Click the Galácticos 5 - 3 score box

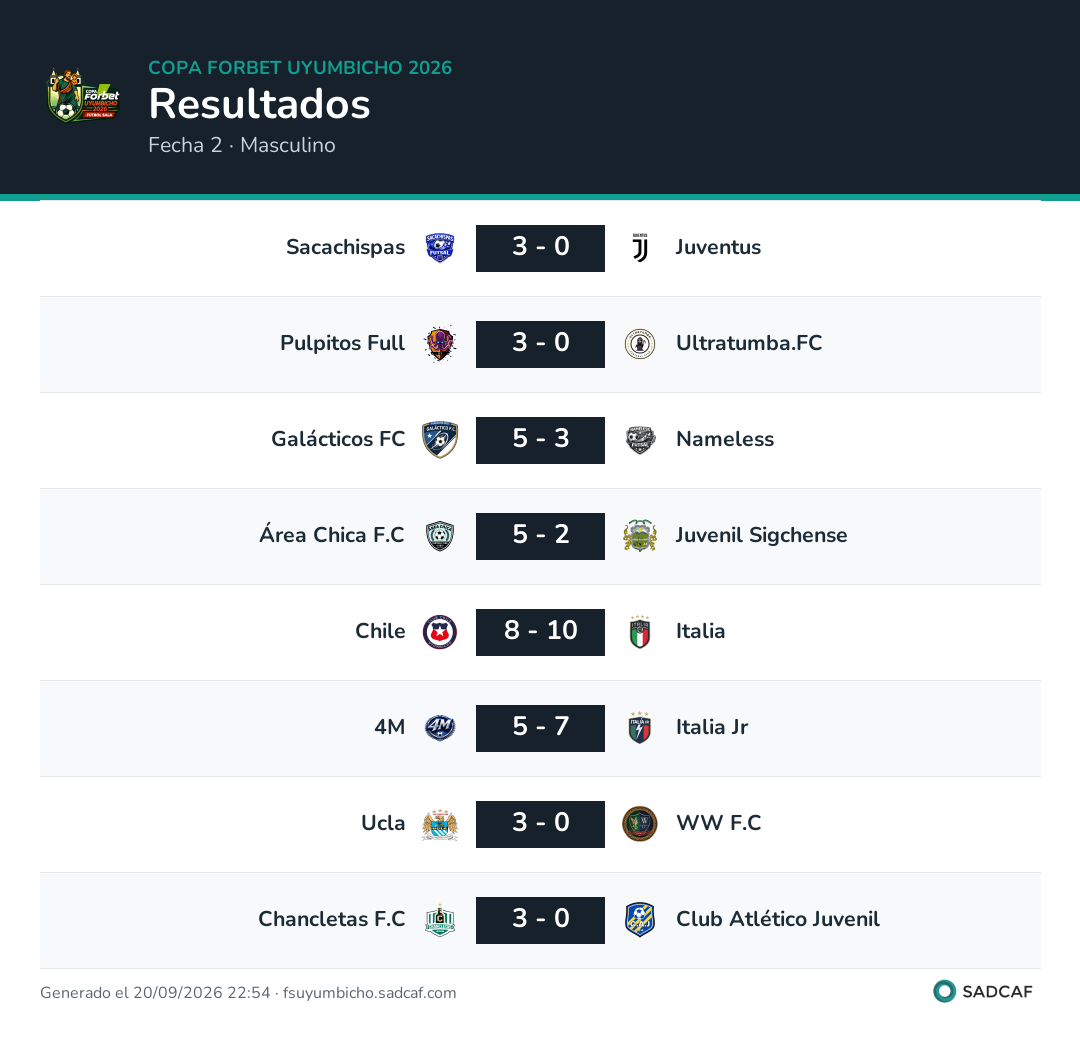click(x=540, y=440)
